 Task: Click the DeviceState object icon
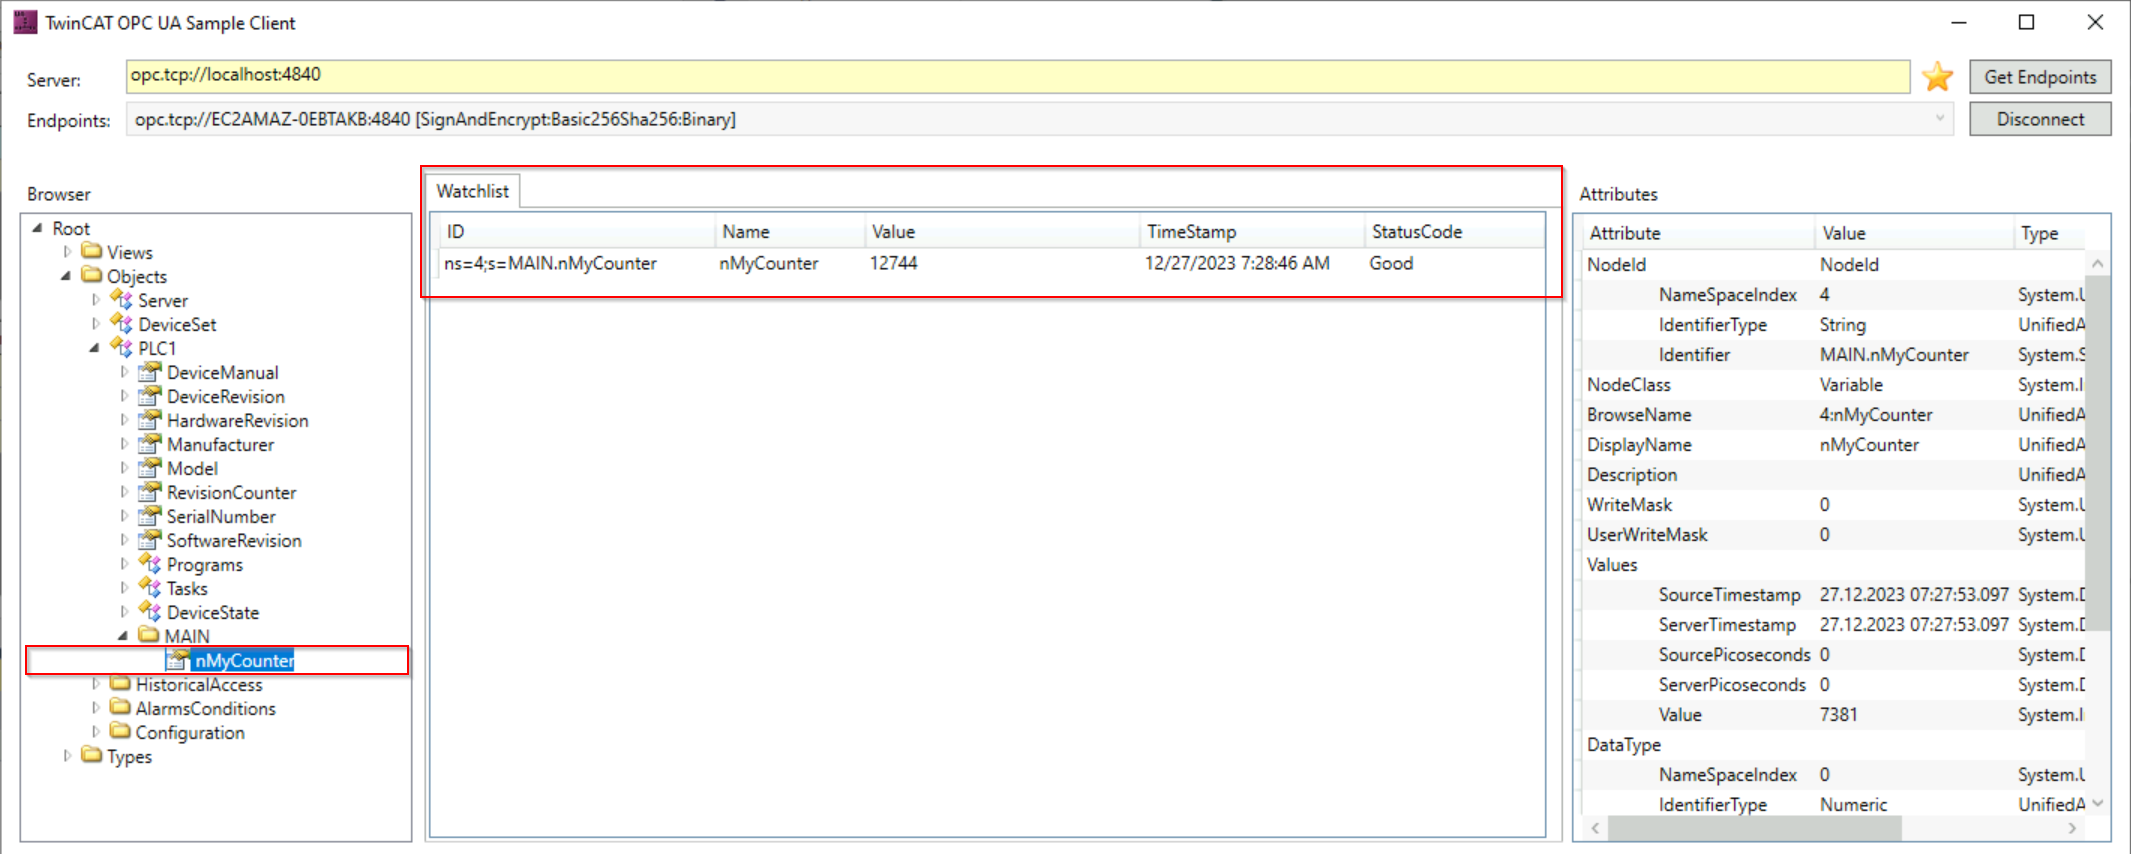pos(150,611)
